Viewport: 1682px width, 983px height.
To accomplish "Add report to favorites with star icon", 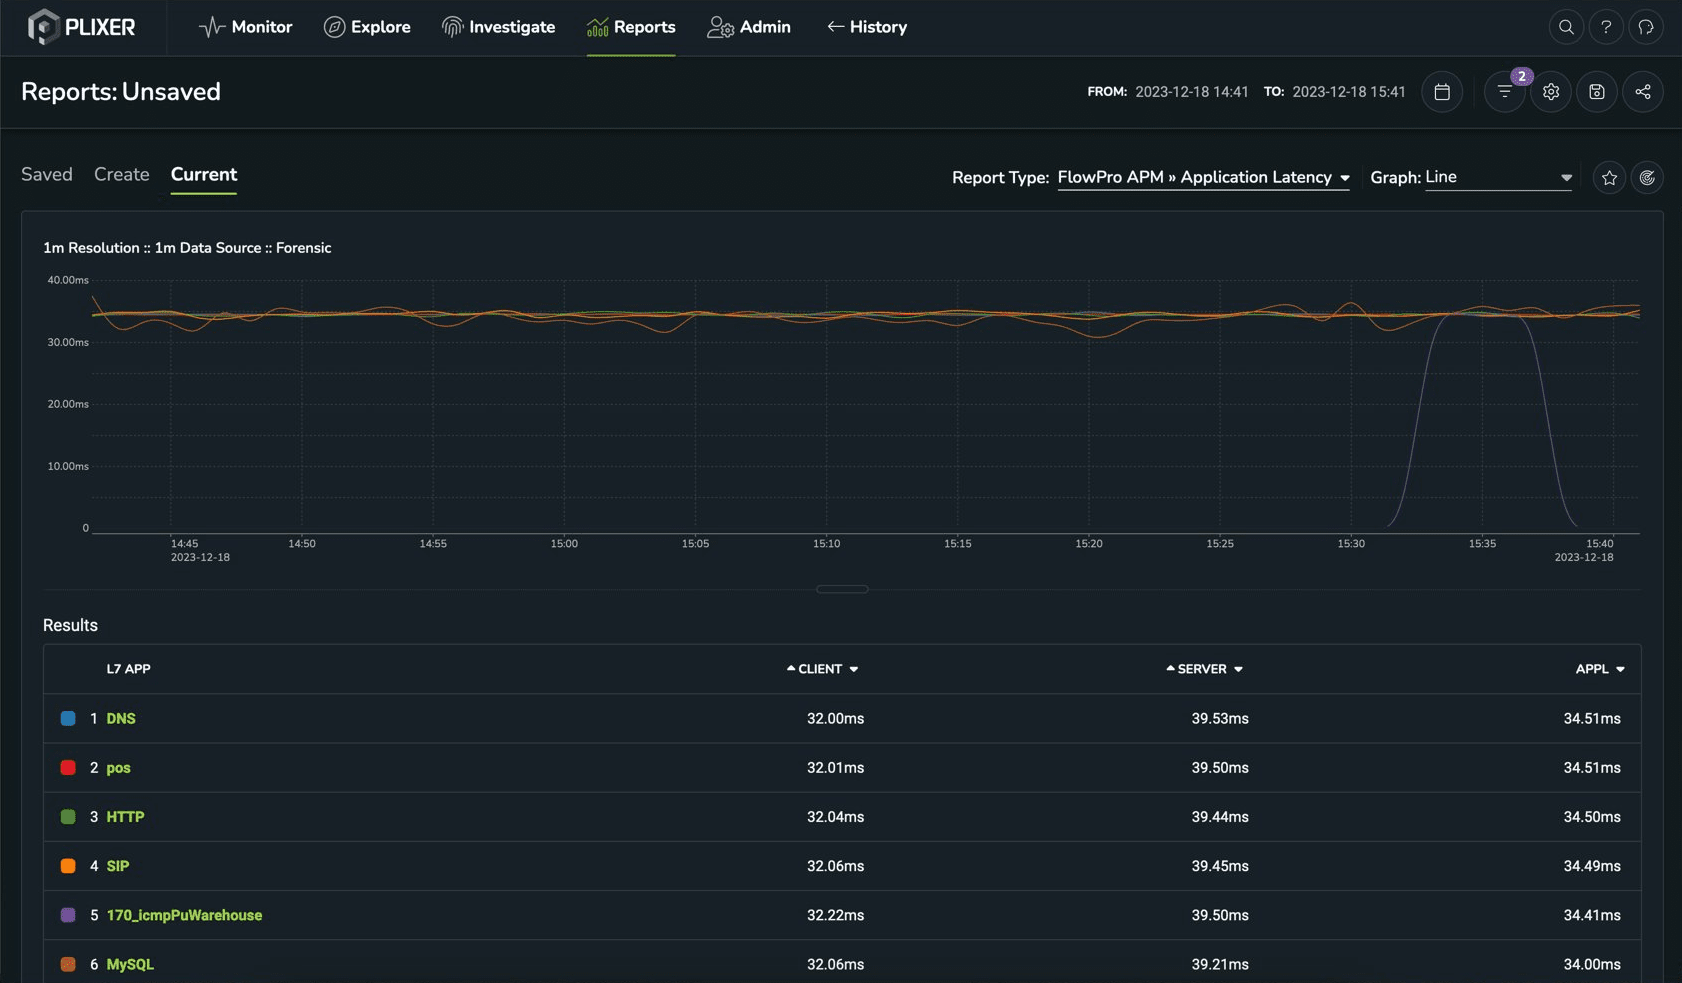I will click(x=1609, y=178).
